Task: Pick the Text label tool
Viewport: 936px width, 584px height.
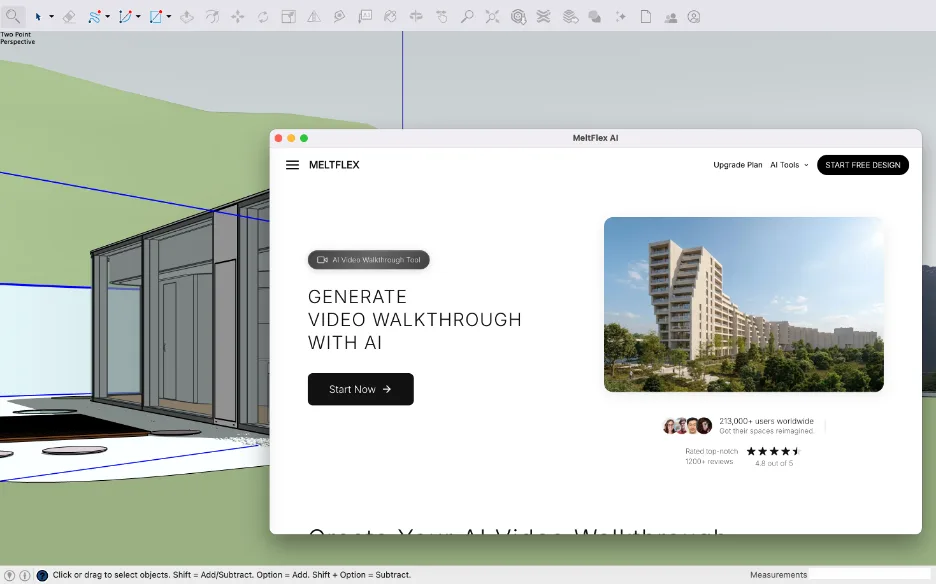Action: coord(365,17)
